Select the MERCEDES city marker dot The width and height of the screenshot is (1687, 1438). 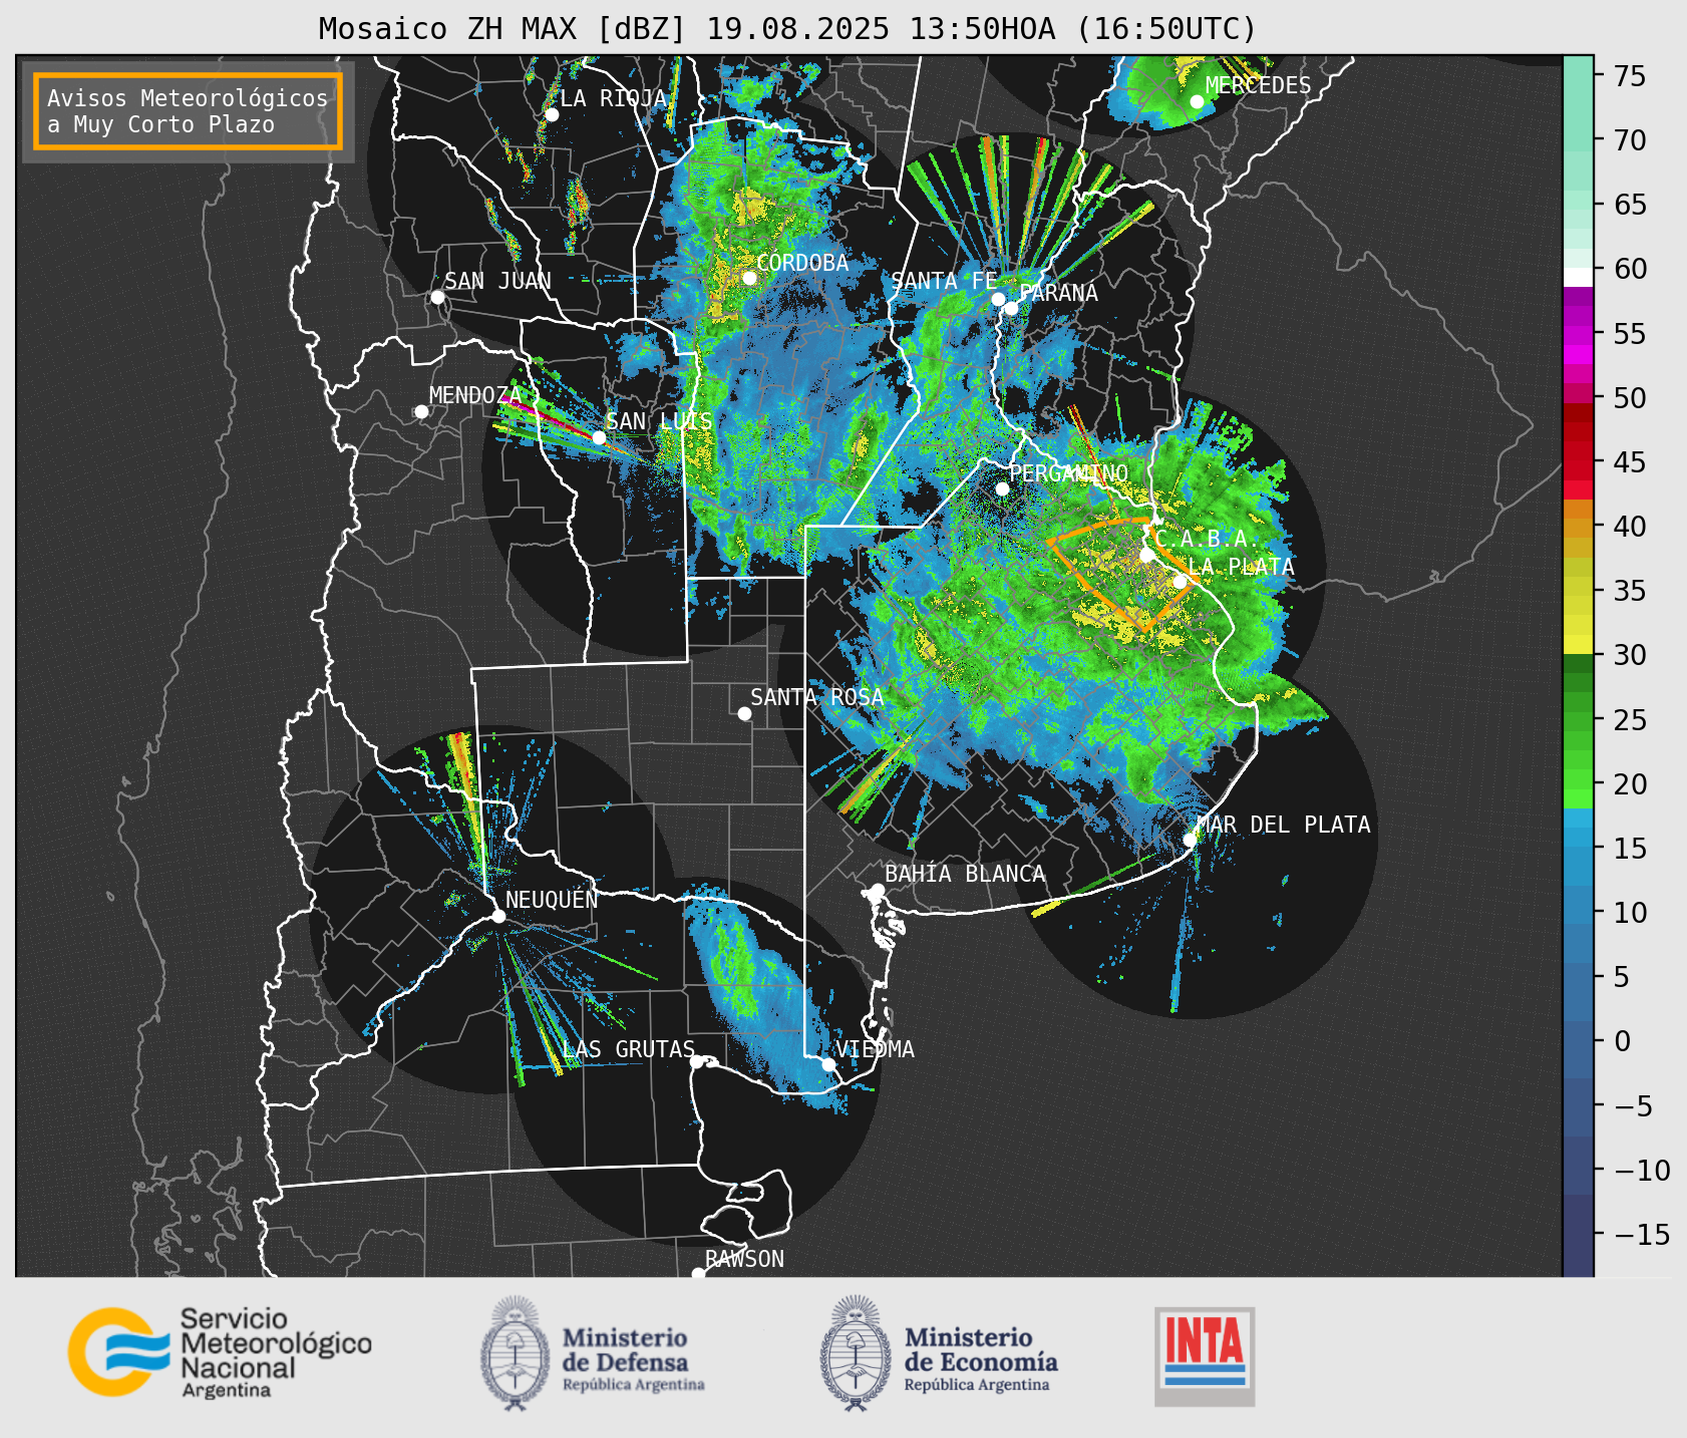coord(1197,102)
